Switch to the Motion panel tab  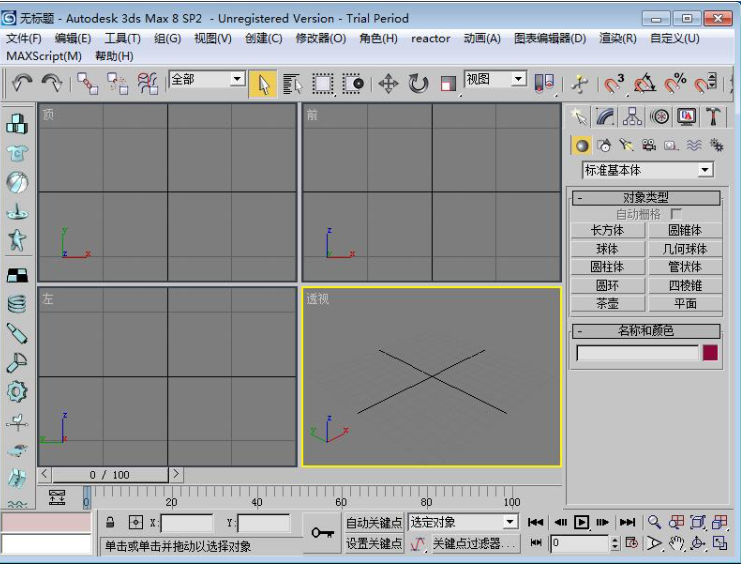click(x=660, y=116)
